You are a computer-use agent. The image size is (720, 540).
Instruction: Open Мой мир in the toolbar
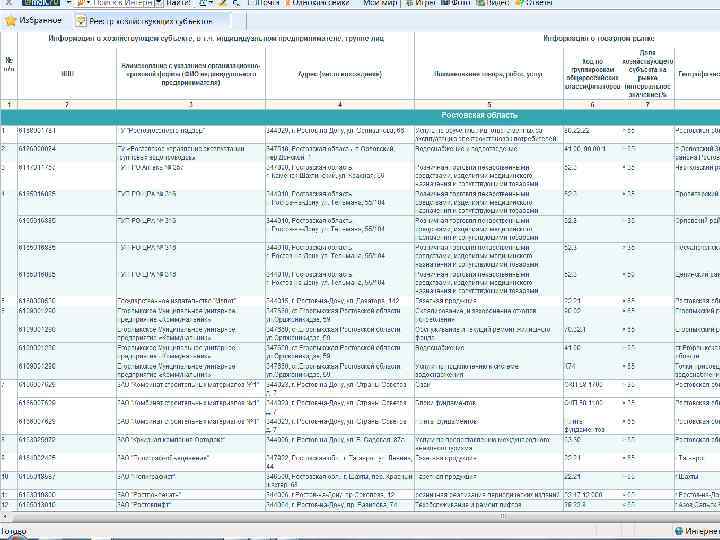point(379,4)
